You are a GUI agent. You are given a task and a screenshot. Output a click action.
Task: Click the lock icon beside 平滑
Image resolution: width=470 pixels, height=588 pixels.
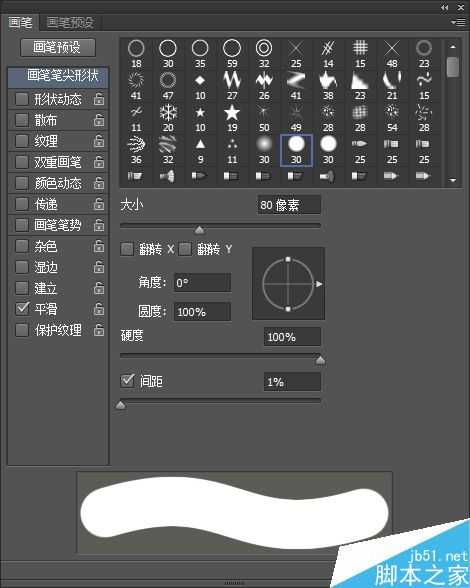99,309
